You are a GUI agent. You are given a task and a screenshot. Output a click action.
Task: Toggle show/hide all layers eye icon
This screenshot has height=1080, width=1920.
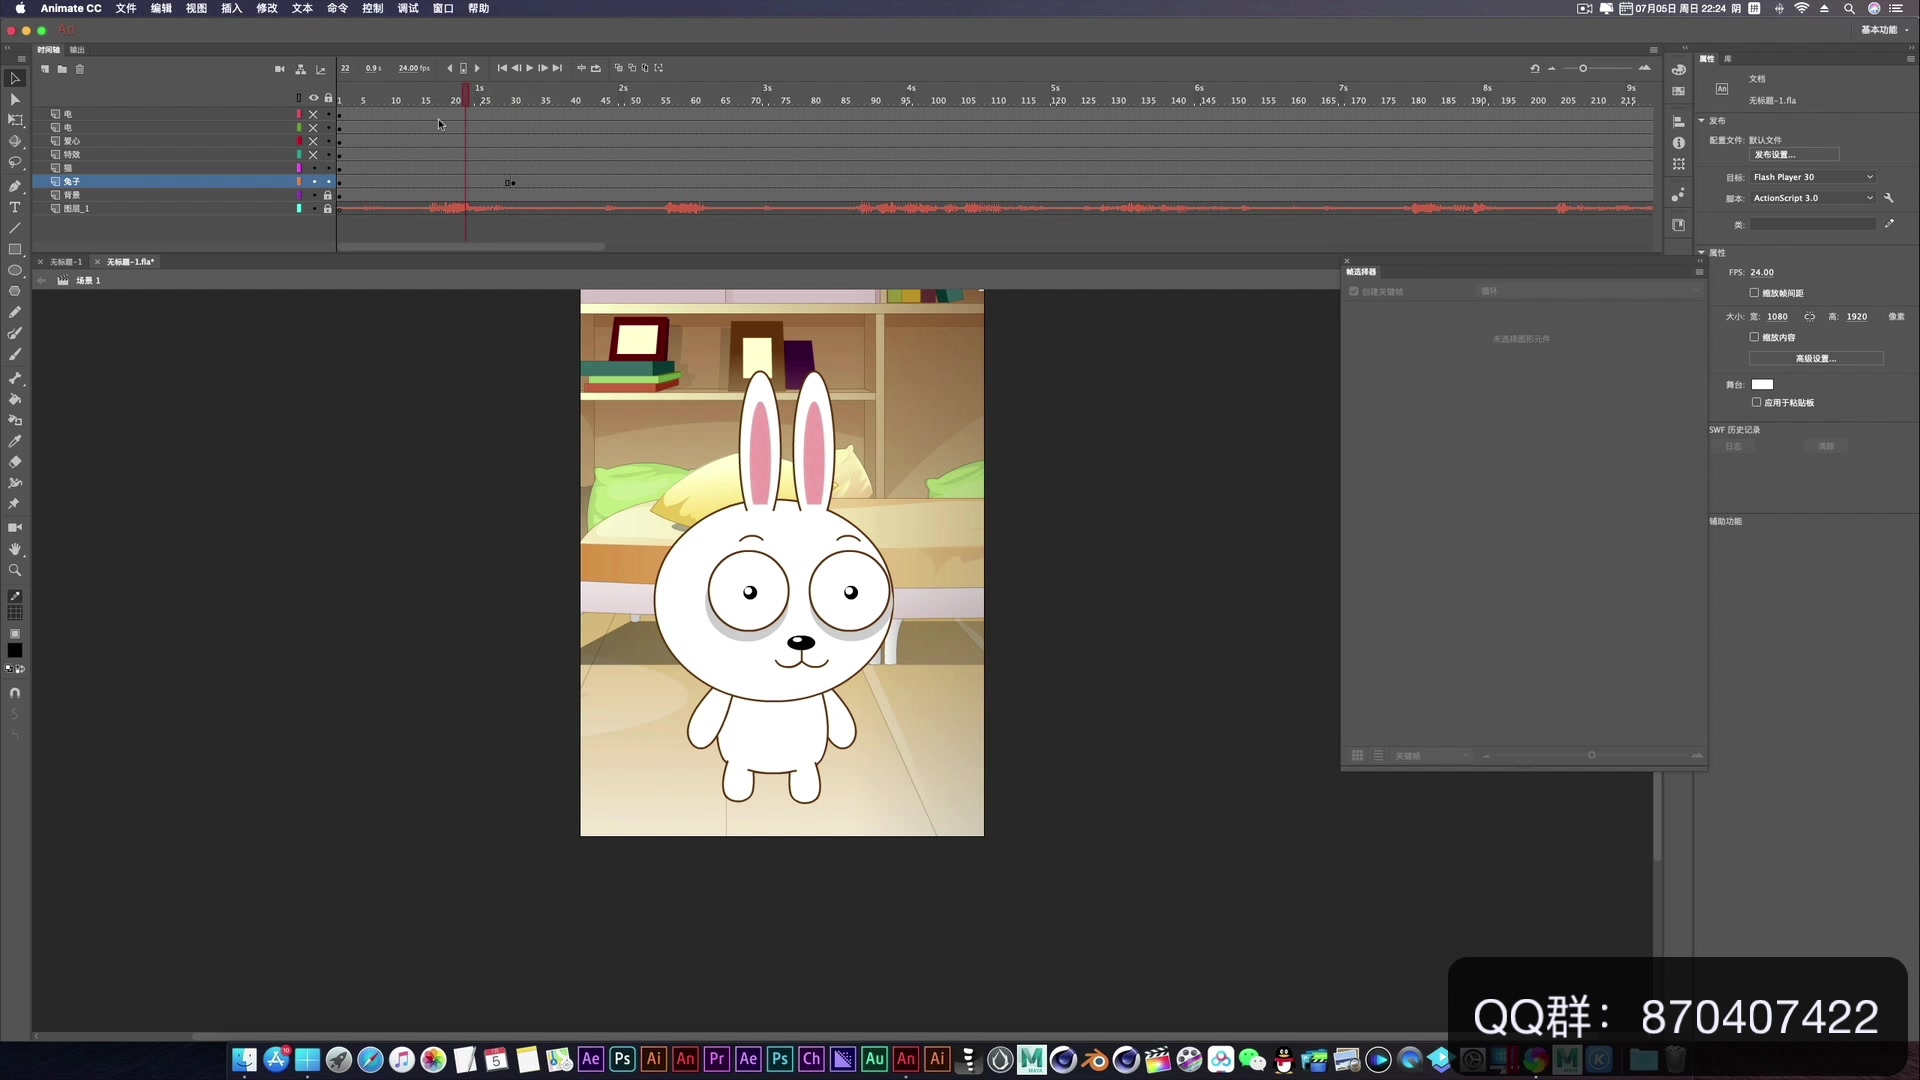coord(313,98)
